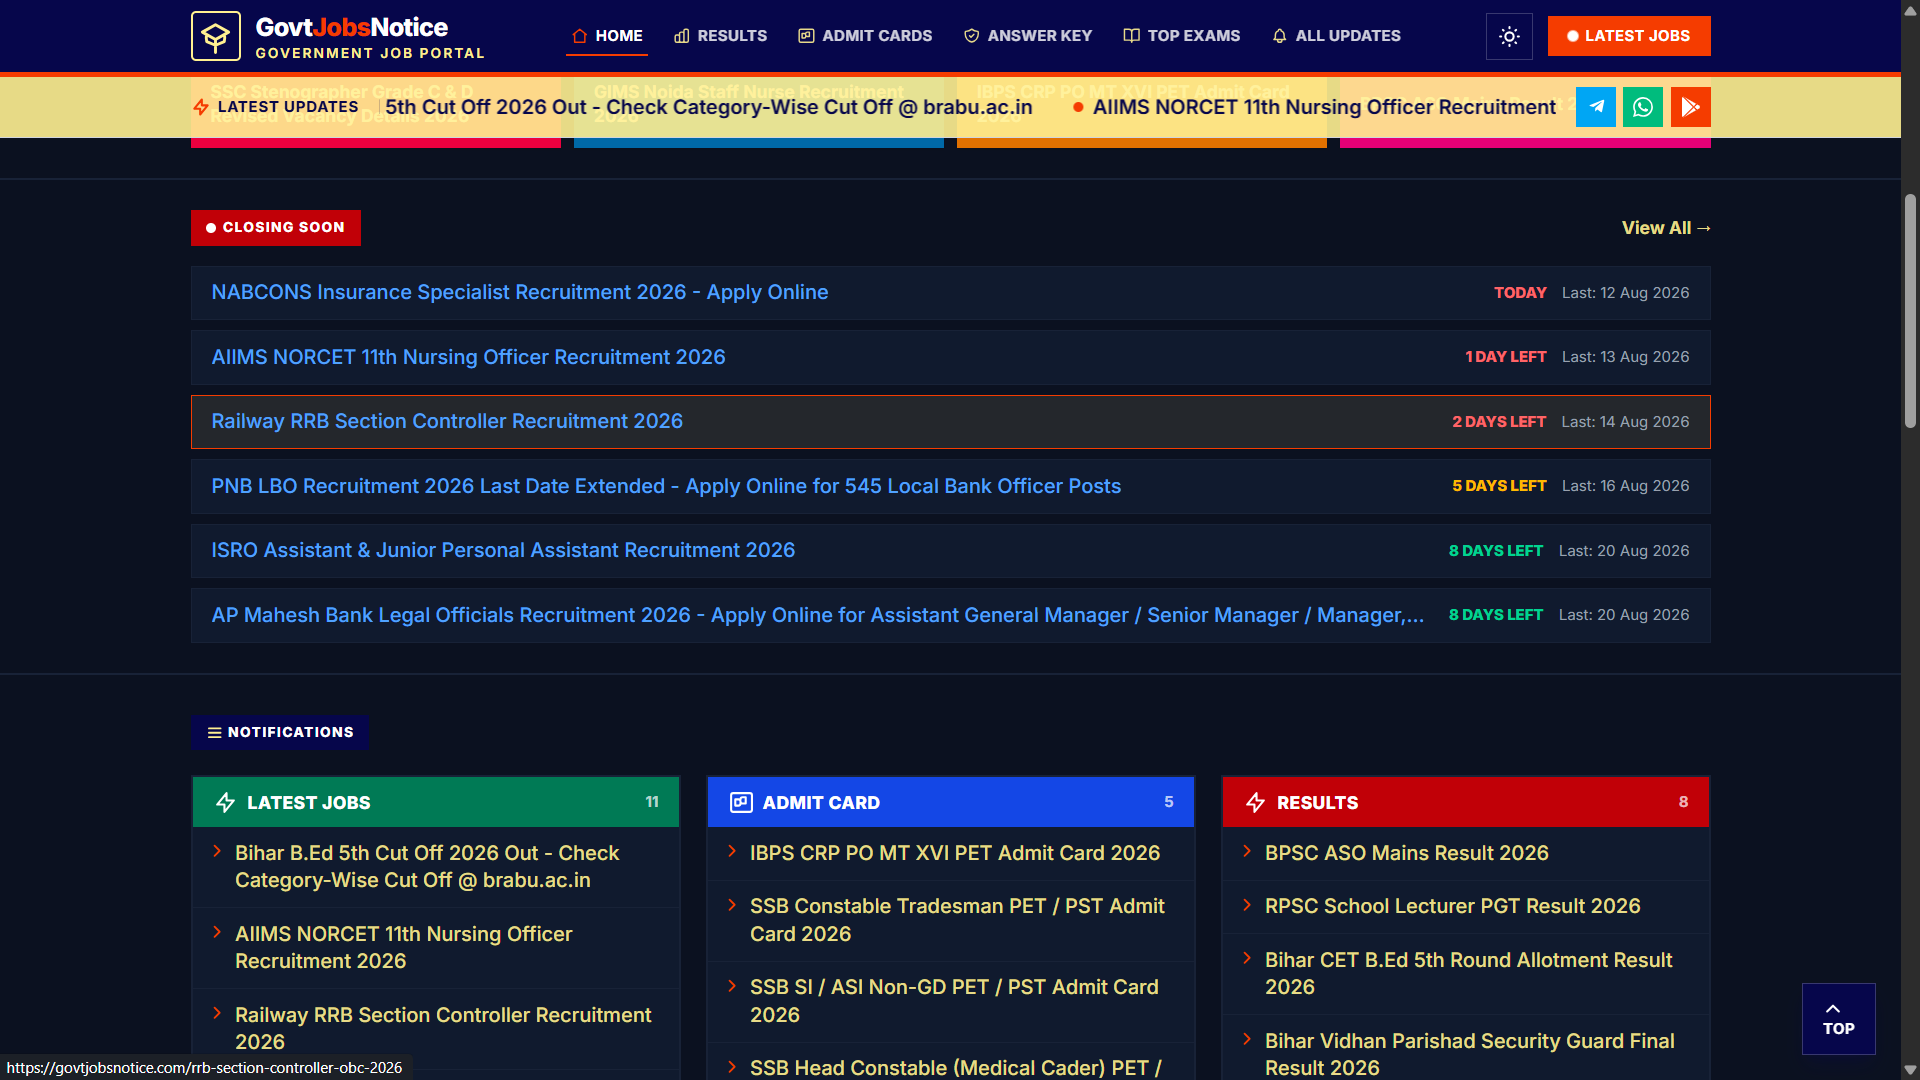Open IBPS CRP PO MT XVI PET Admit Card
Screen dimensions: 1920x1080
(x=955, y=853)
